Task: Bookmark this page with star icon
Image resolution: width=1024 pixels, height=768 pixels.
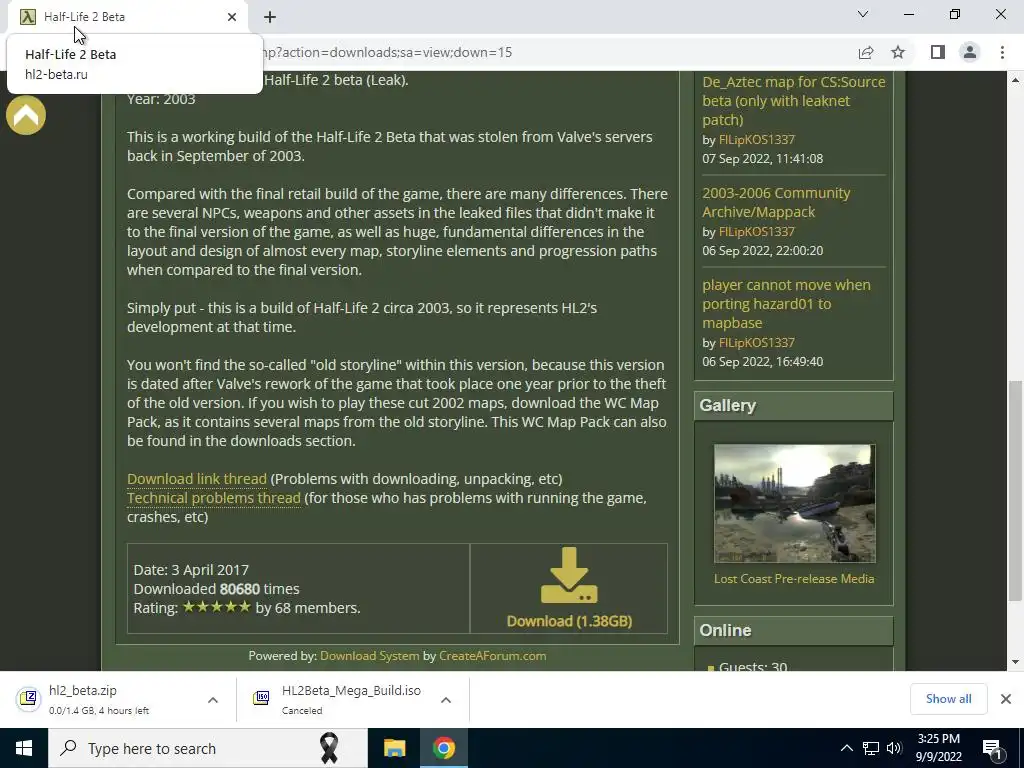Action: click(x=898, y=52)
